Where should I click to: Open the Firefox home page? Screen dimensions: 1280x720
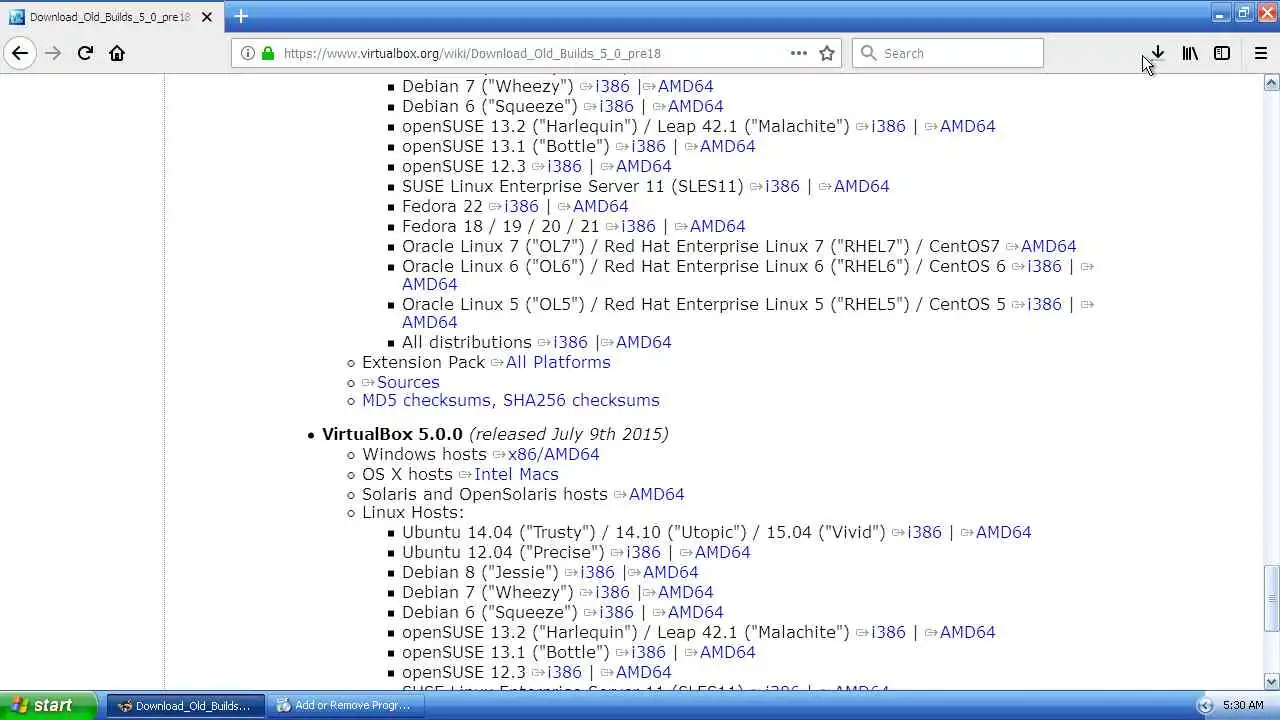(x=117, y=53)
